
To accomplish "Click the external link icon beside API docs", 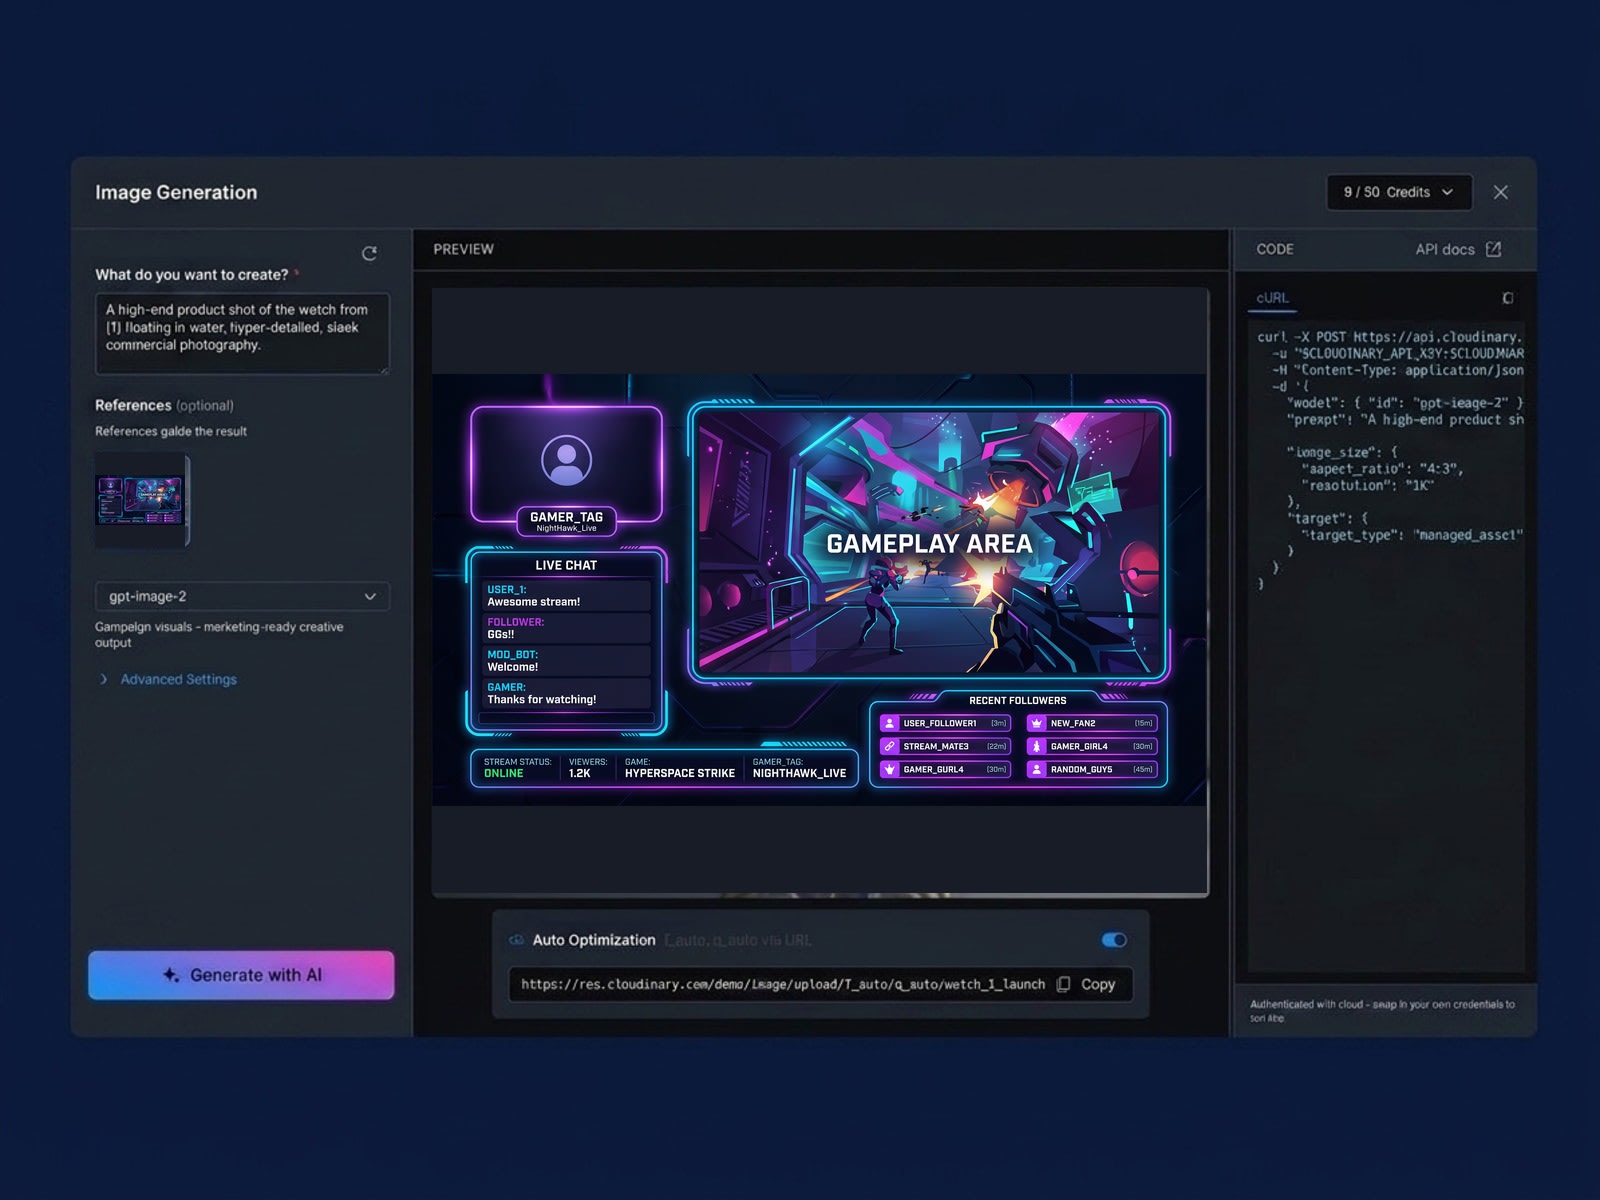I will pyautogui.click(x=1493, y=249).
